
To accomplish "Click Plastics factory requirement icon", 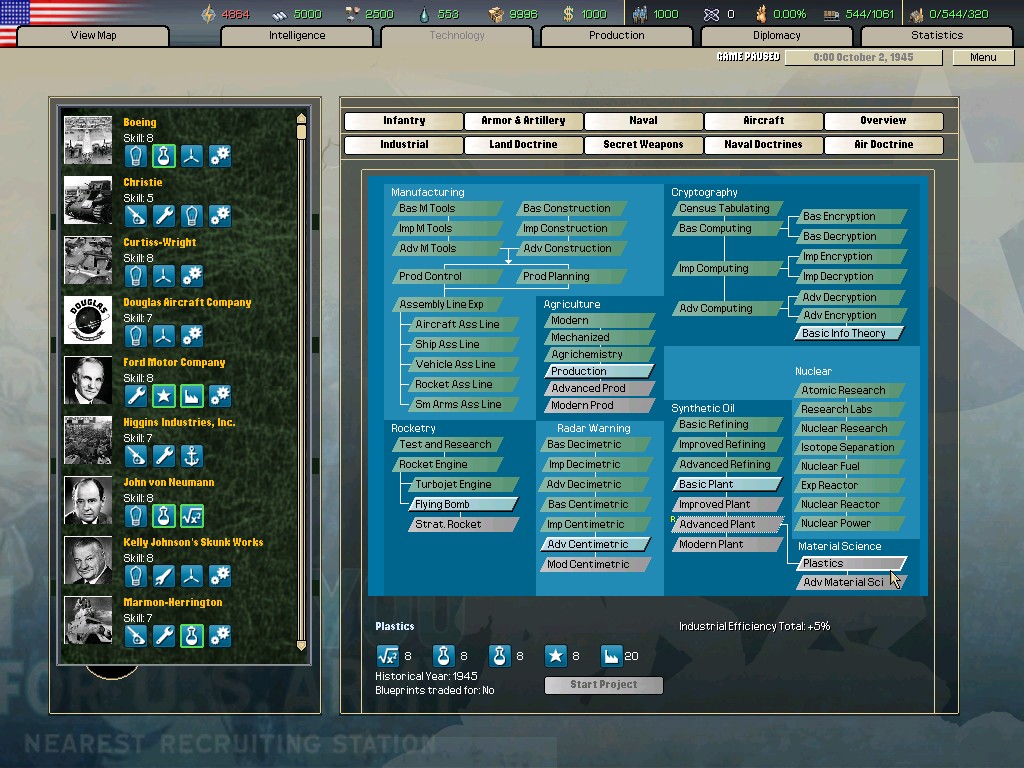I will point(611,656).
